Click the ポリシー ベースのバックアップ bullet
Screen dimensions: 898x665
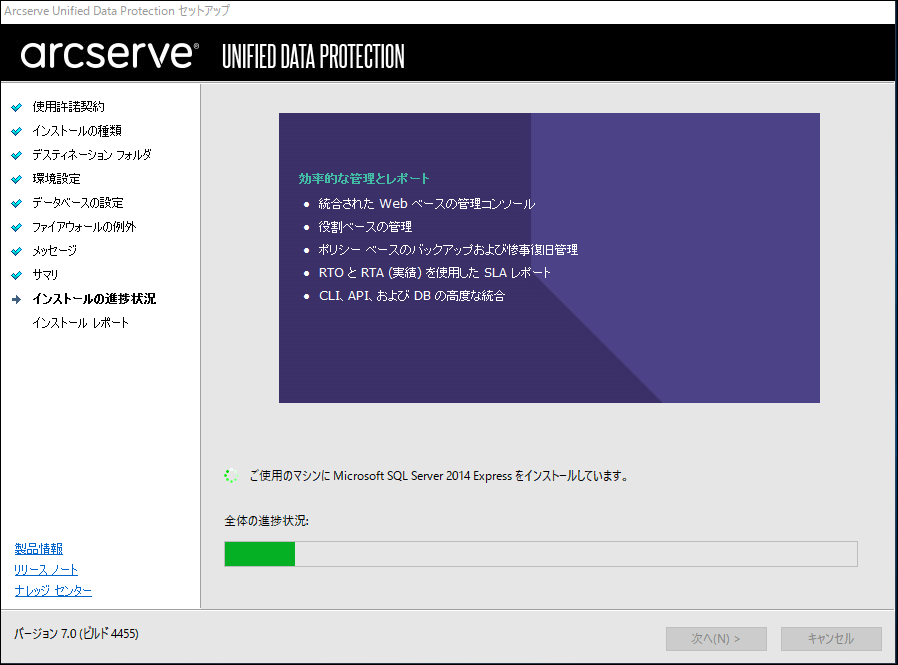click(448, 250)
